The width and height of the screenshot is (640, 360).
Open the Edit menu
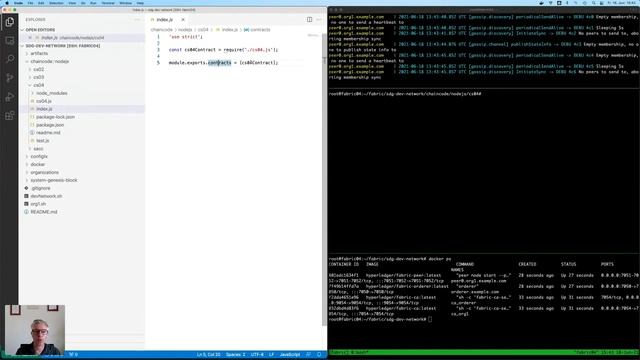click(41, 3)
